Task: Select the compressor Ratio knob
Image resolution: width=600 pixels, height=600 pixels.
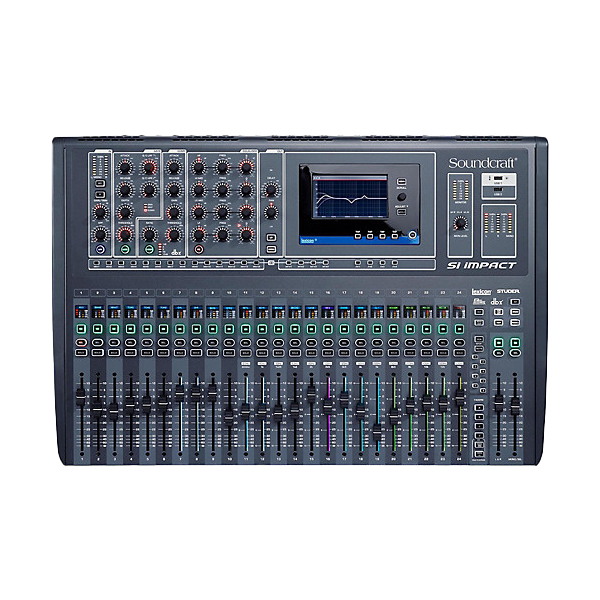Action: point(149,234)
